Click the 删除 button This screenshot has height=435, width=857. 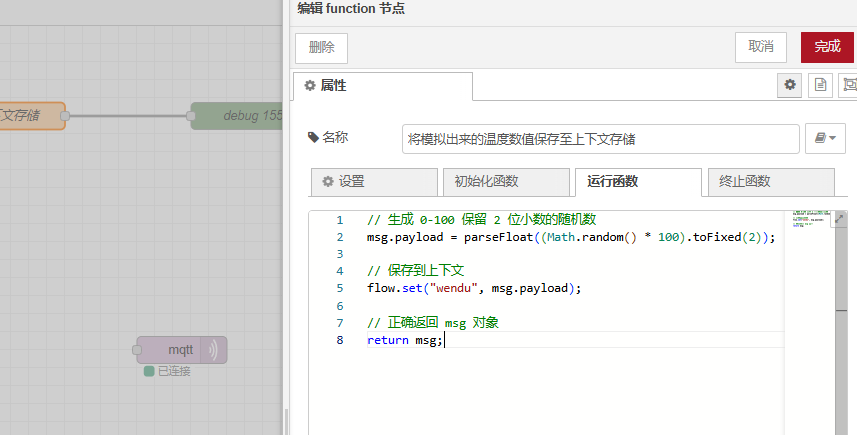click(x=321, y=47)
